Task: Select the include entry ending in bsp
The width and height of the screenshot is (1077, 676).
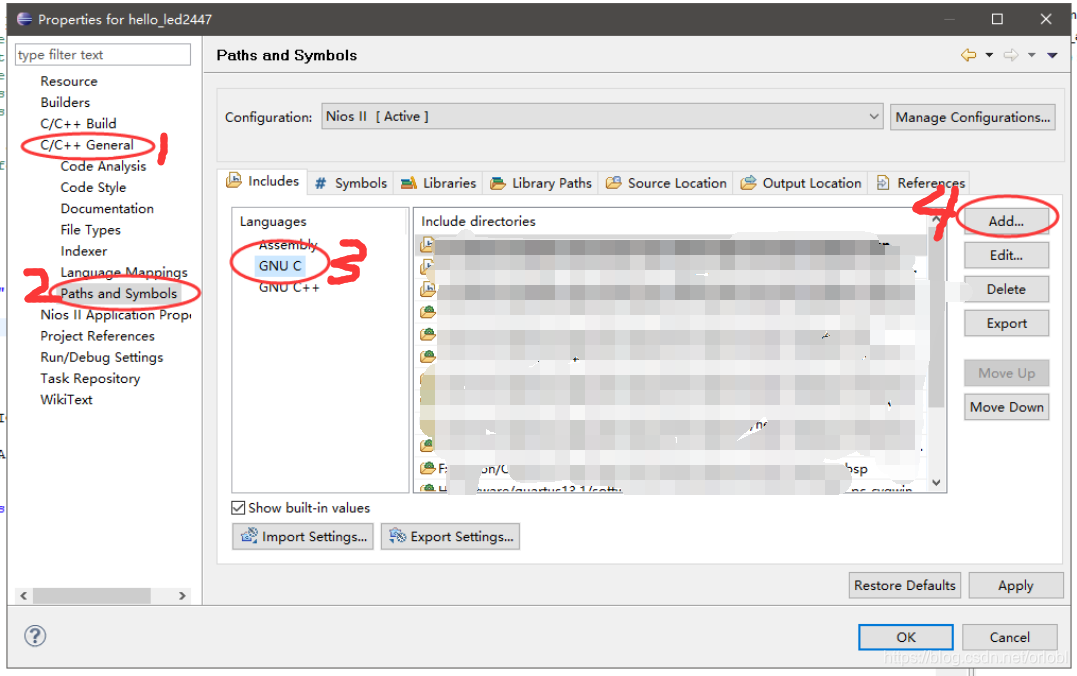Action: (670, 469)
